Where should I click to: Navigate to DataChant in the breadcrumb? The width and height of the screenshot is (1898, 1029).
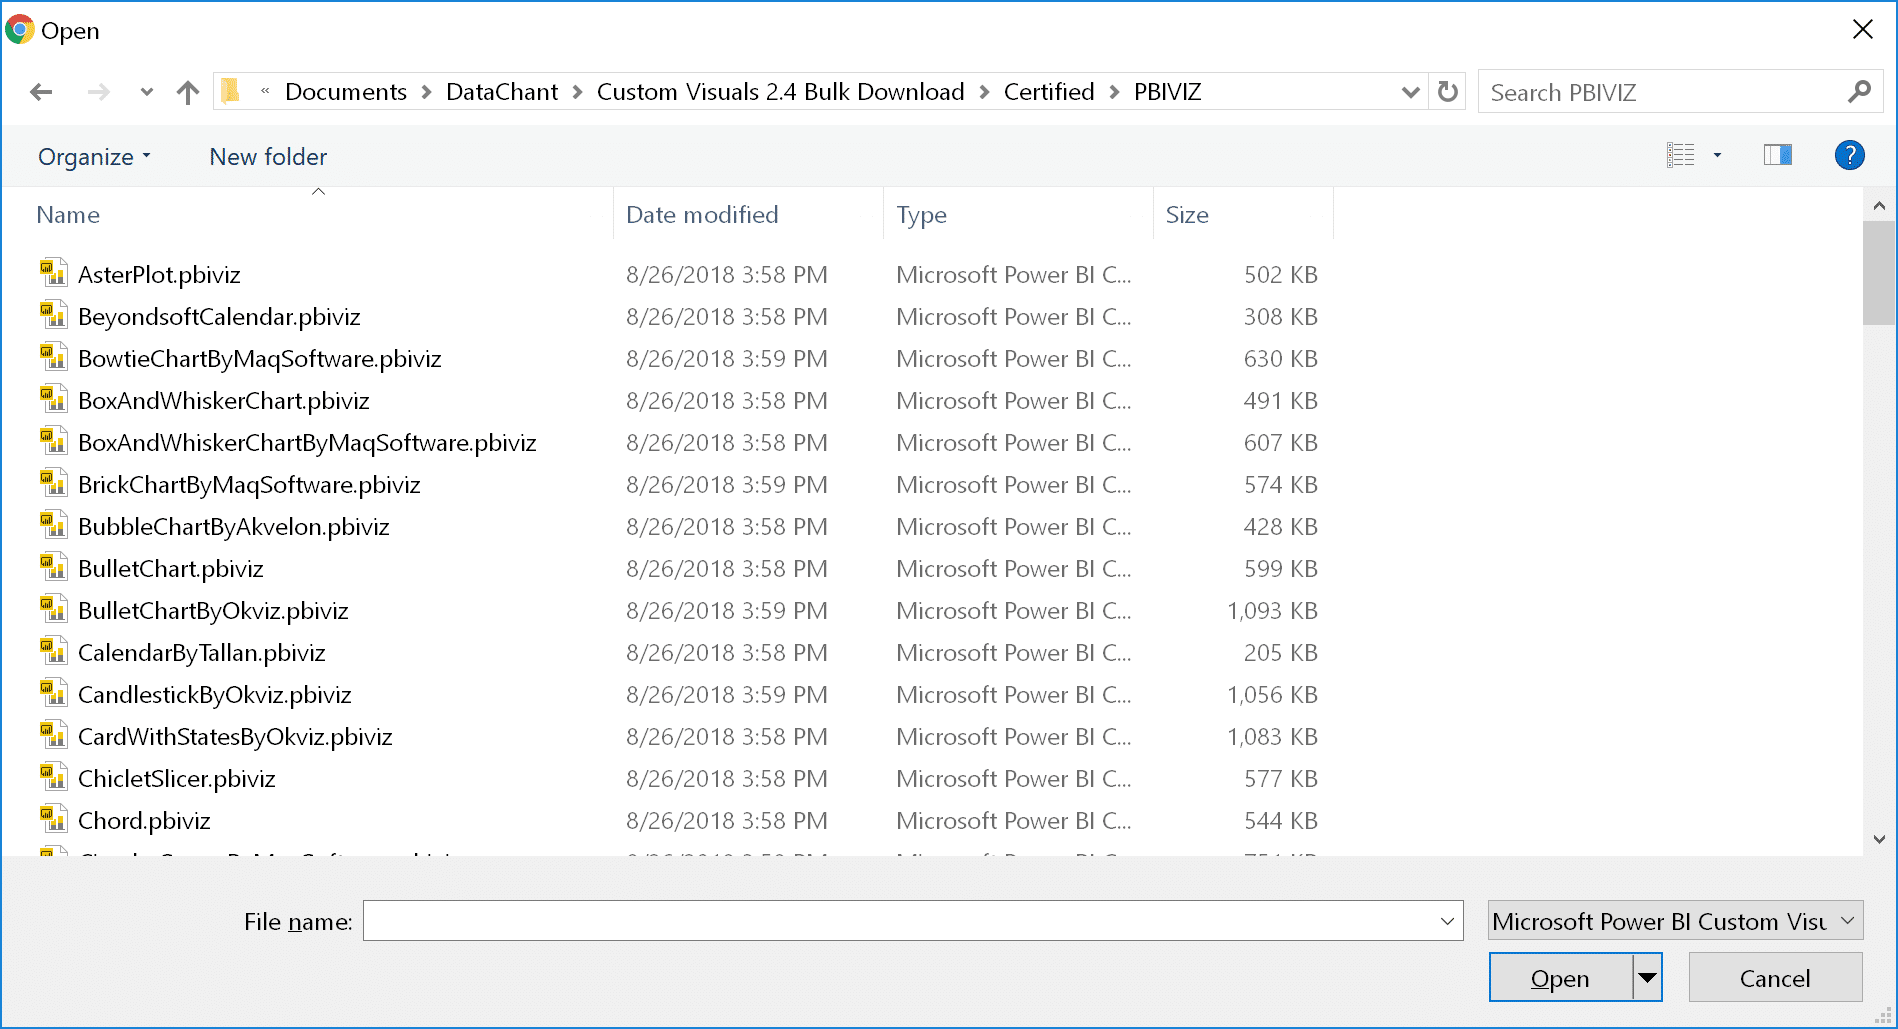point(502,92)
